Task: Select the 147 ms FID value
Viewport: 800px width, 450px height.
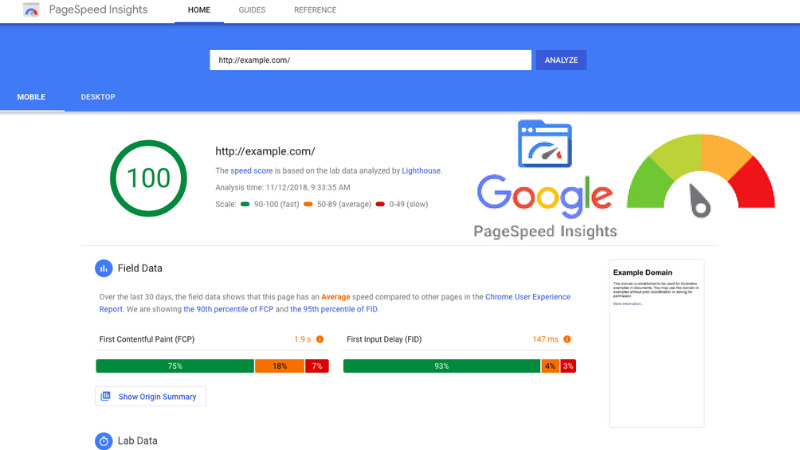Action: [545, 339]
